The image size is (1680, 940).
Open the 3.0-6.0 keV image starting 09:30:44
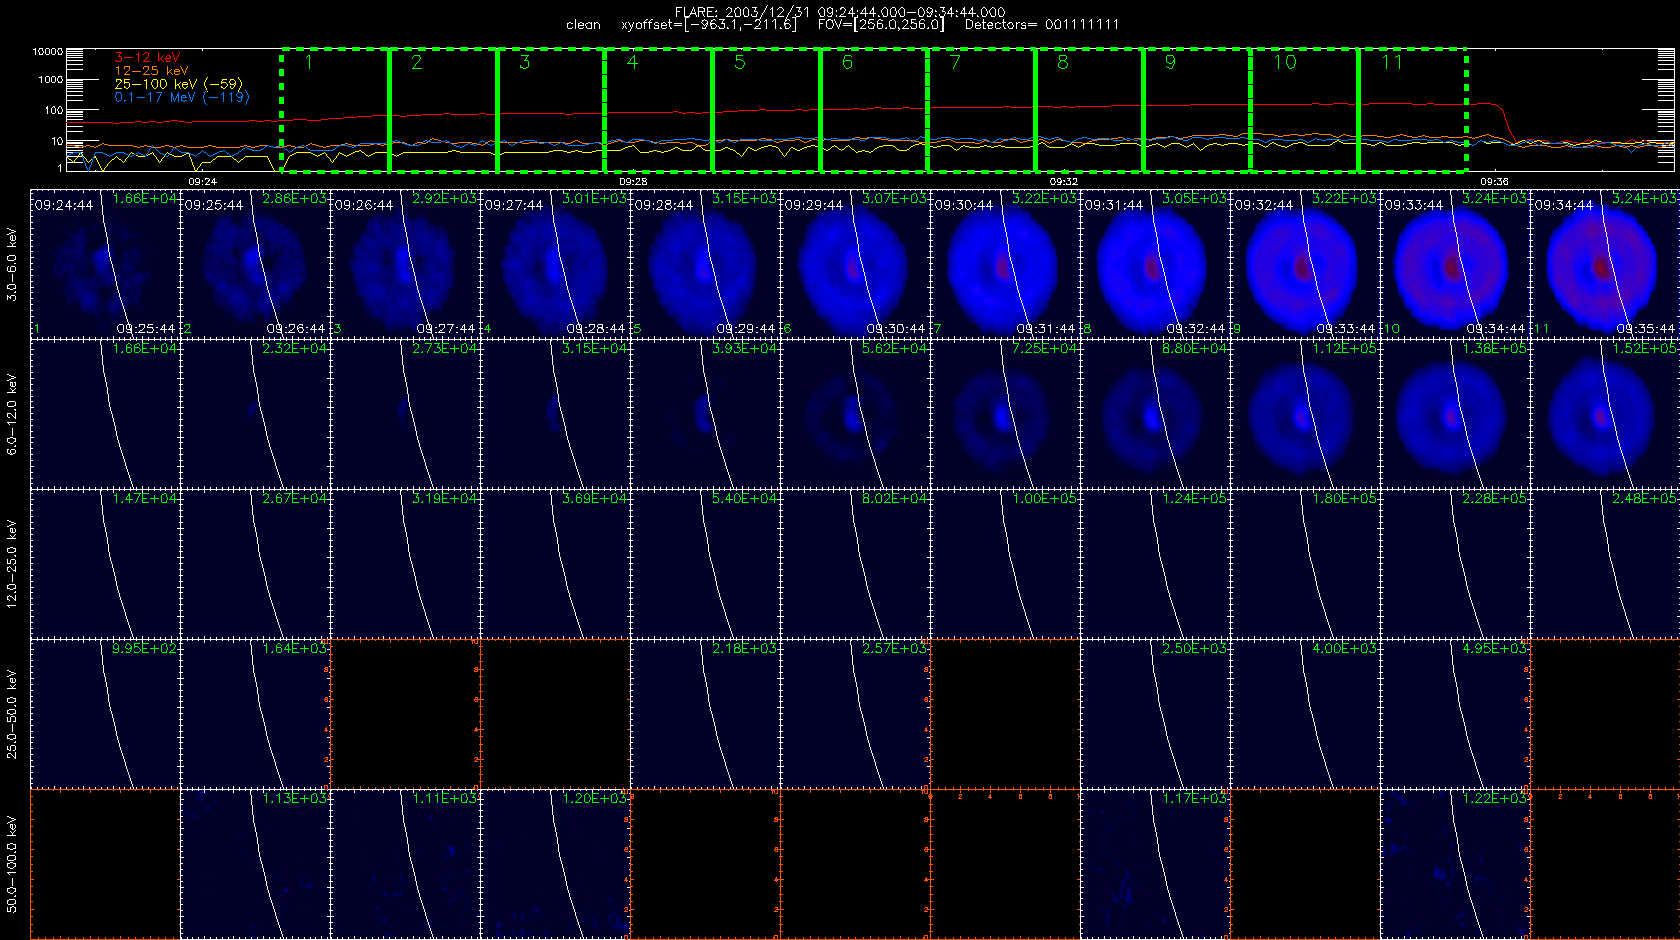pyautogui.click(x=1005, y=264)
